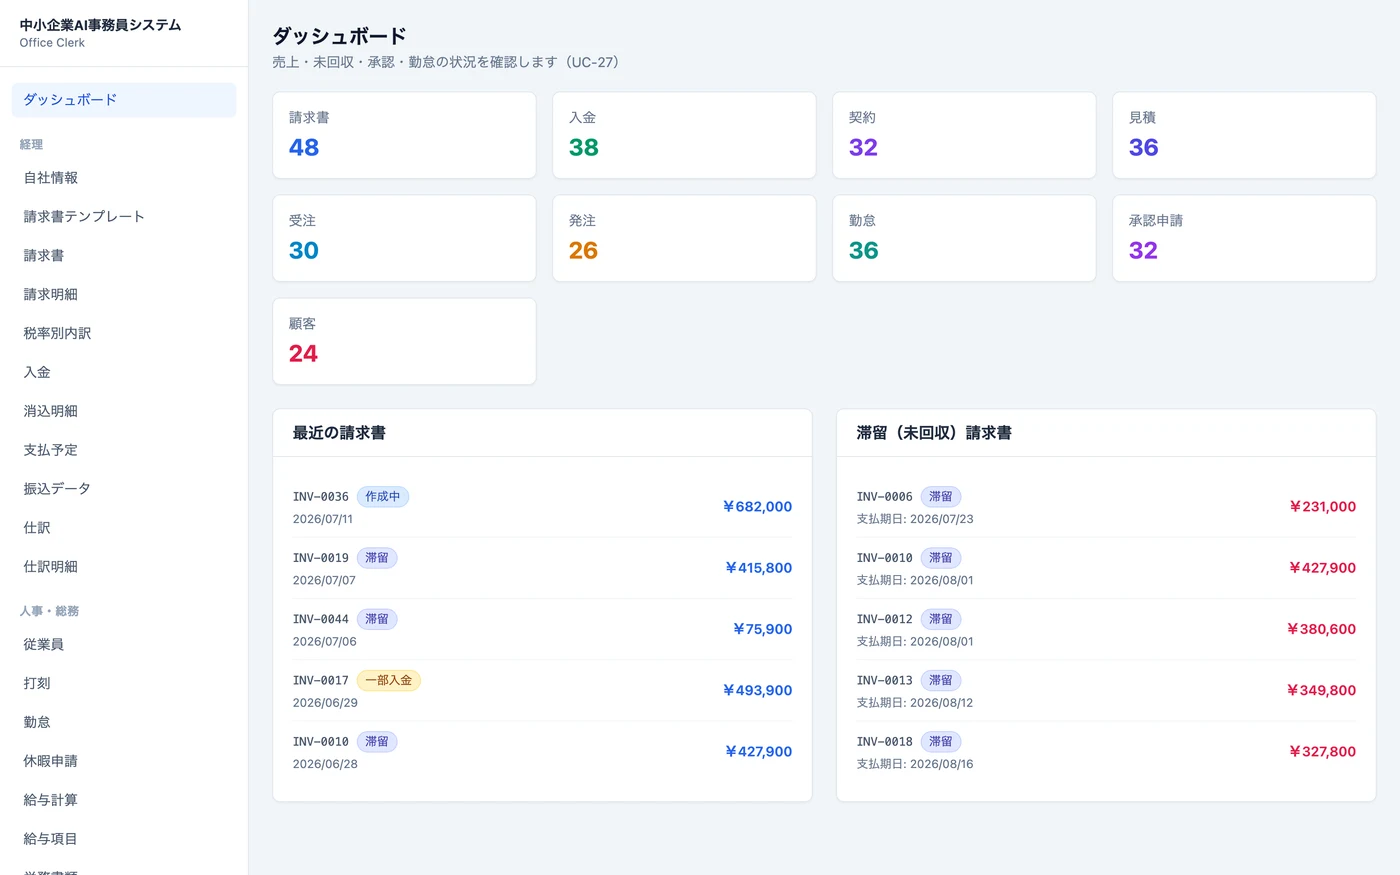
Task: Click INV-0018 in overdue invoices
Action: tap(885, 742)
